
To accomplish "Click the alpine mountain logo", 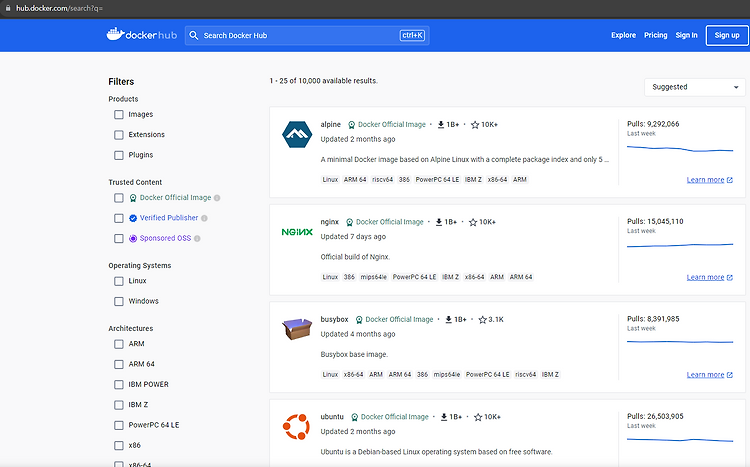I will pos(297,134).
